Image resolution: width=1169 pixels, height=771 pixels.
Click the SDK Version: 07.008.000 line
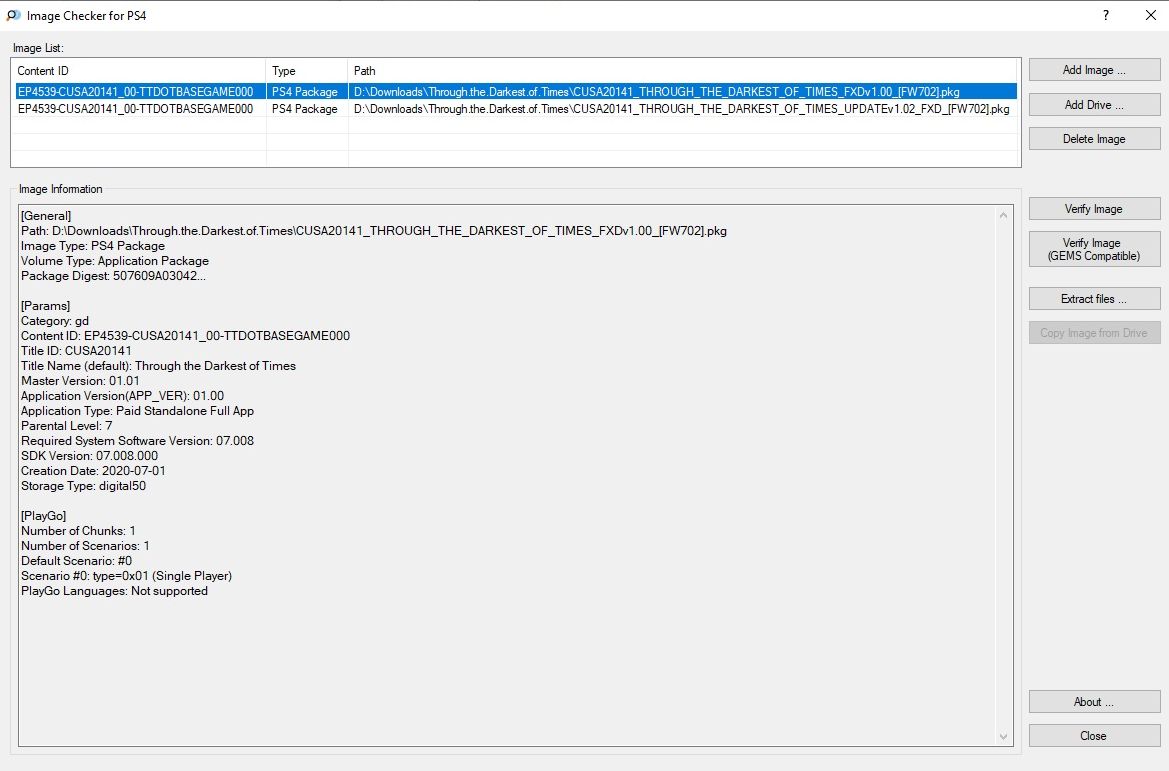tap(89, 456)
